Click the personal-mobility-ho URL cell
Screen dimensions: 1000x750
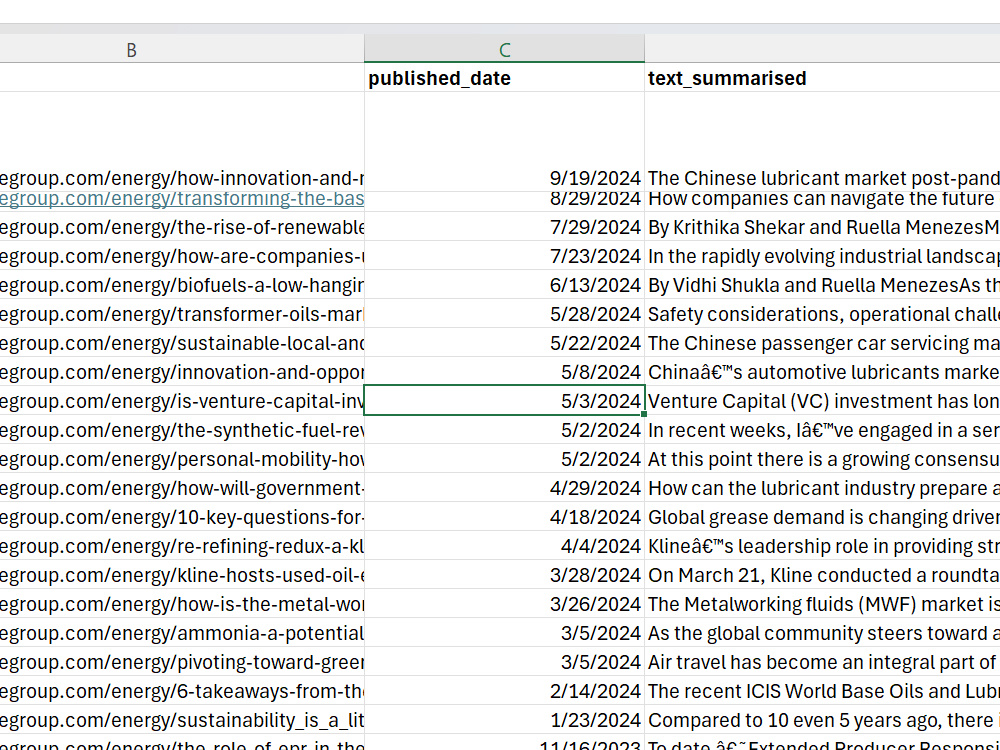tap(182, 459)
